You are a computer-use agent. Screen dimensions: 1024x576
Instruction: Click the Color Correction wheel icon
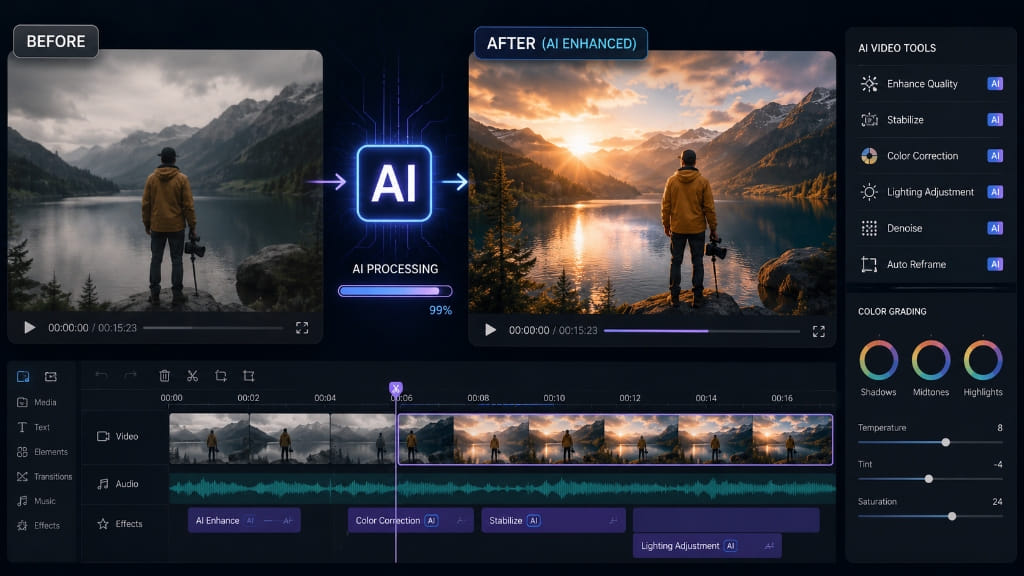point(869,155)
